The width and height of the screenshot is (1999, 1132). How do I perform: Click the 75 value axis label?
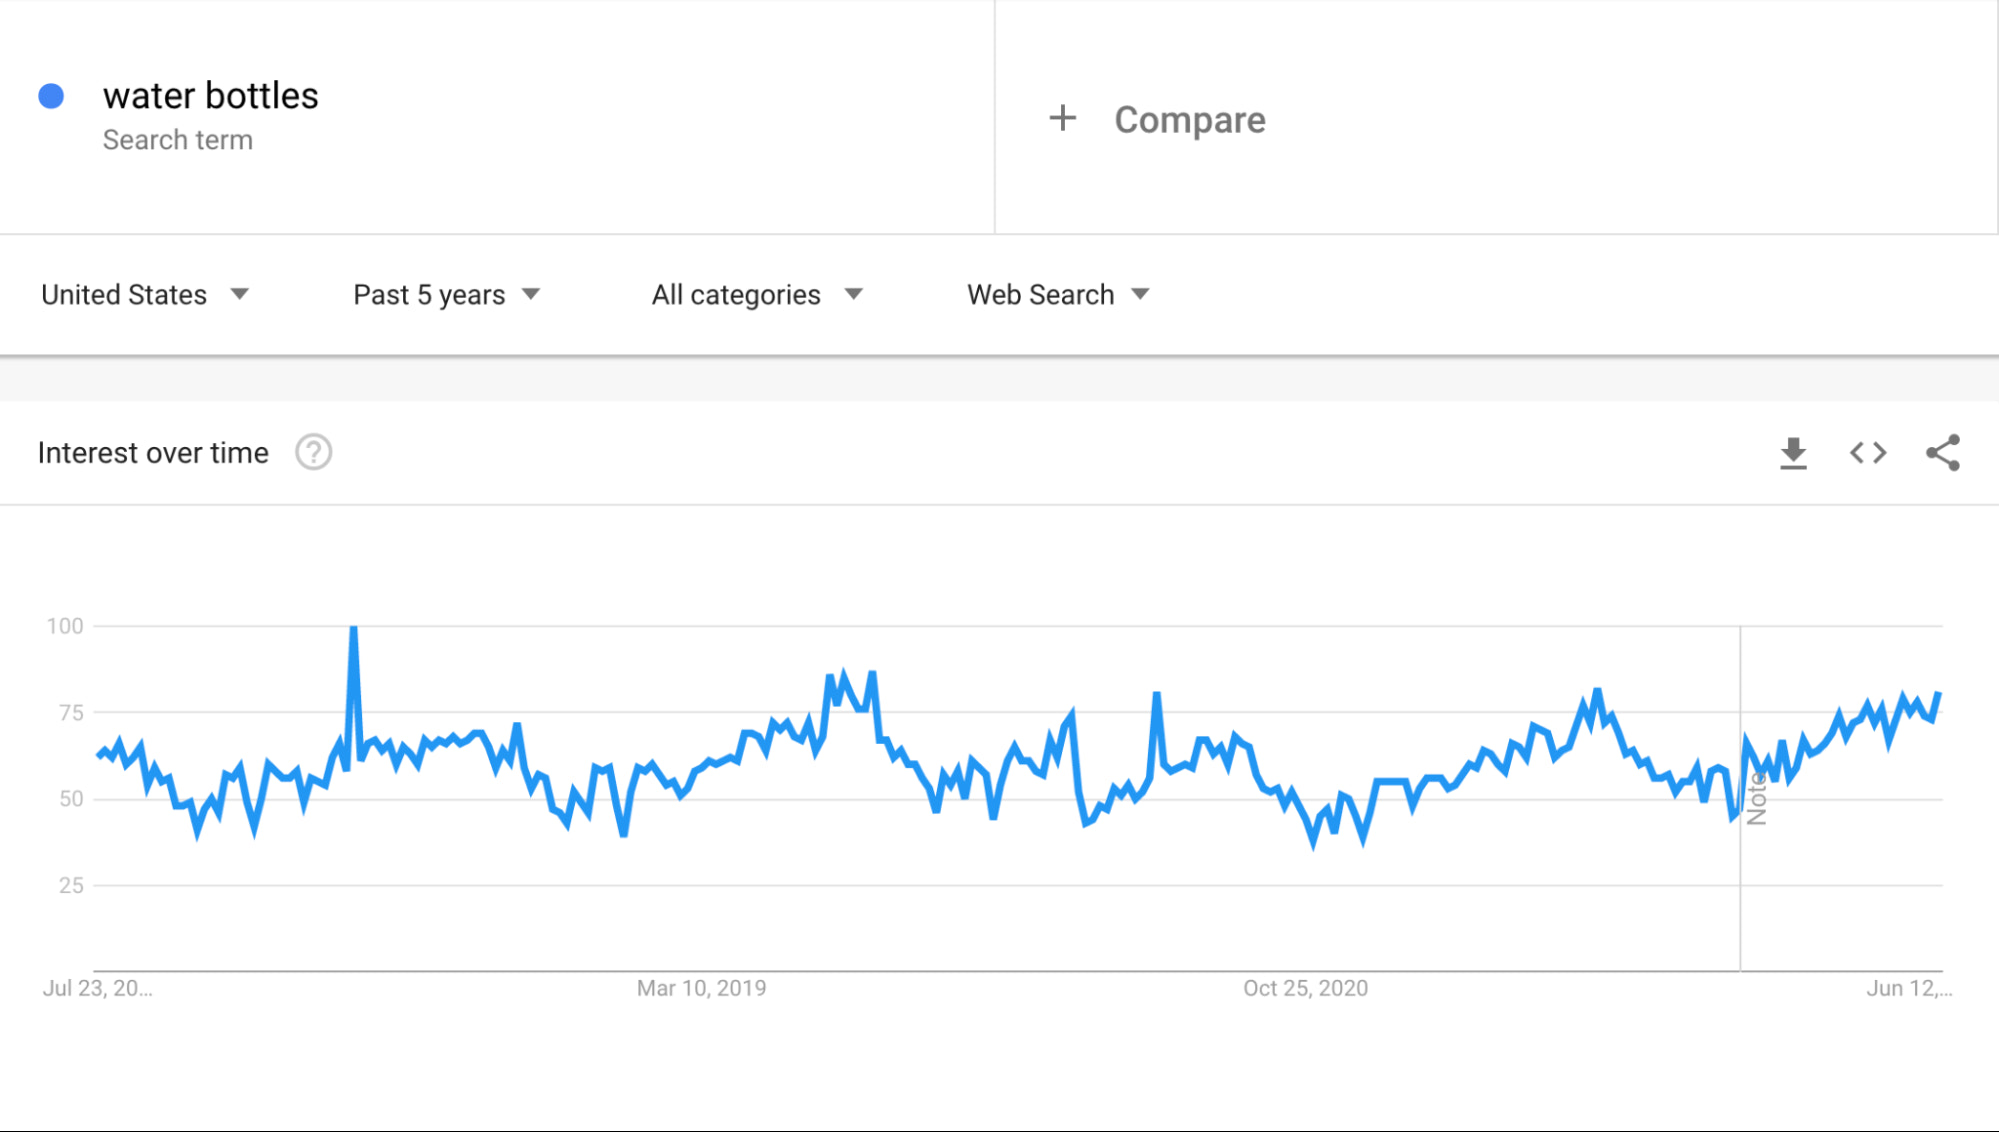point(70,713)
